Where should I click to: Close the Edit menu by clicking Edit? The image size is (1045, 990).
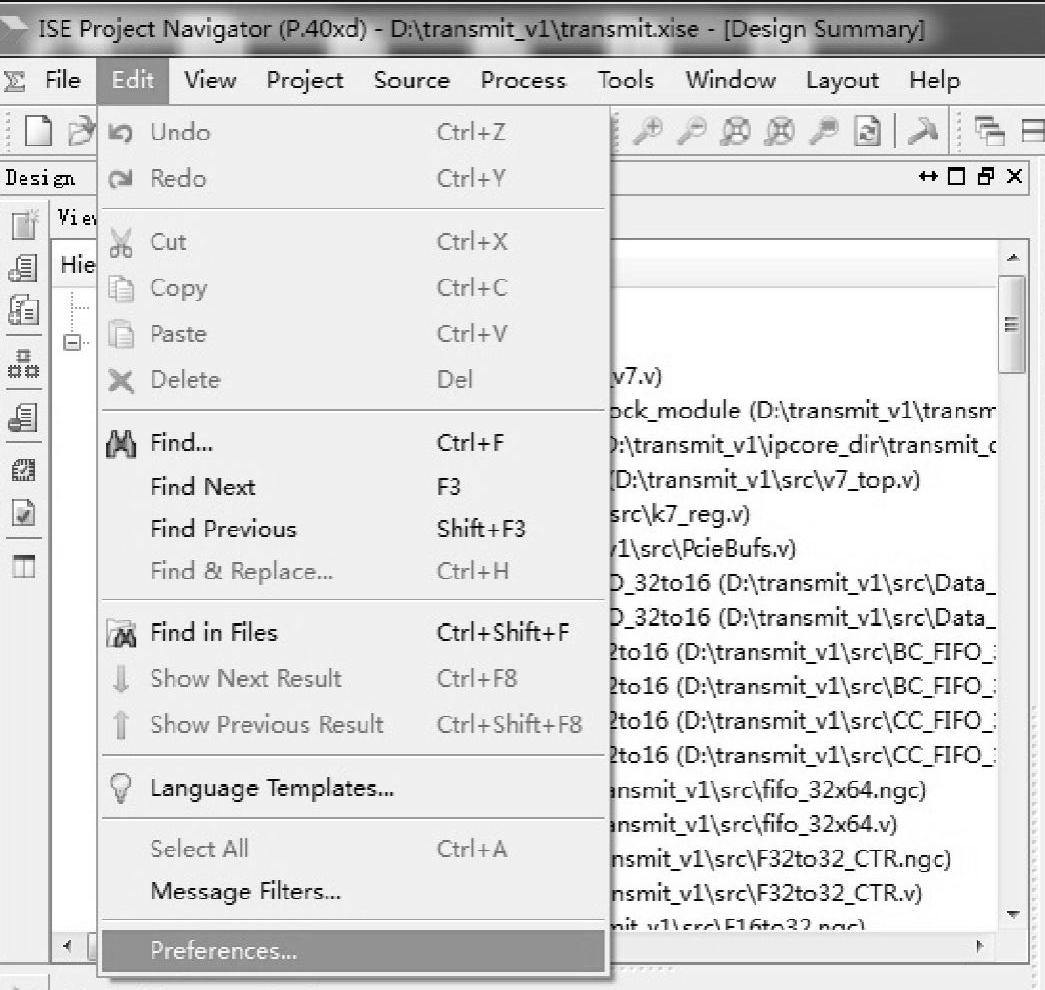(x=133, y=80)
